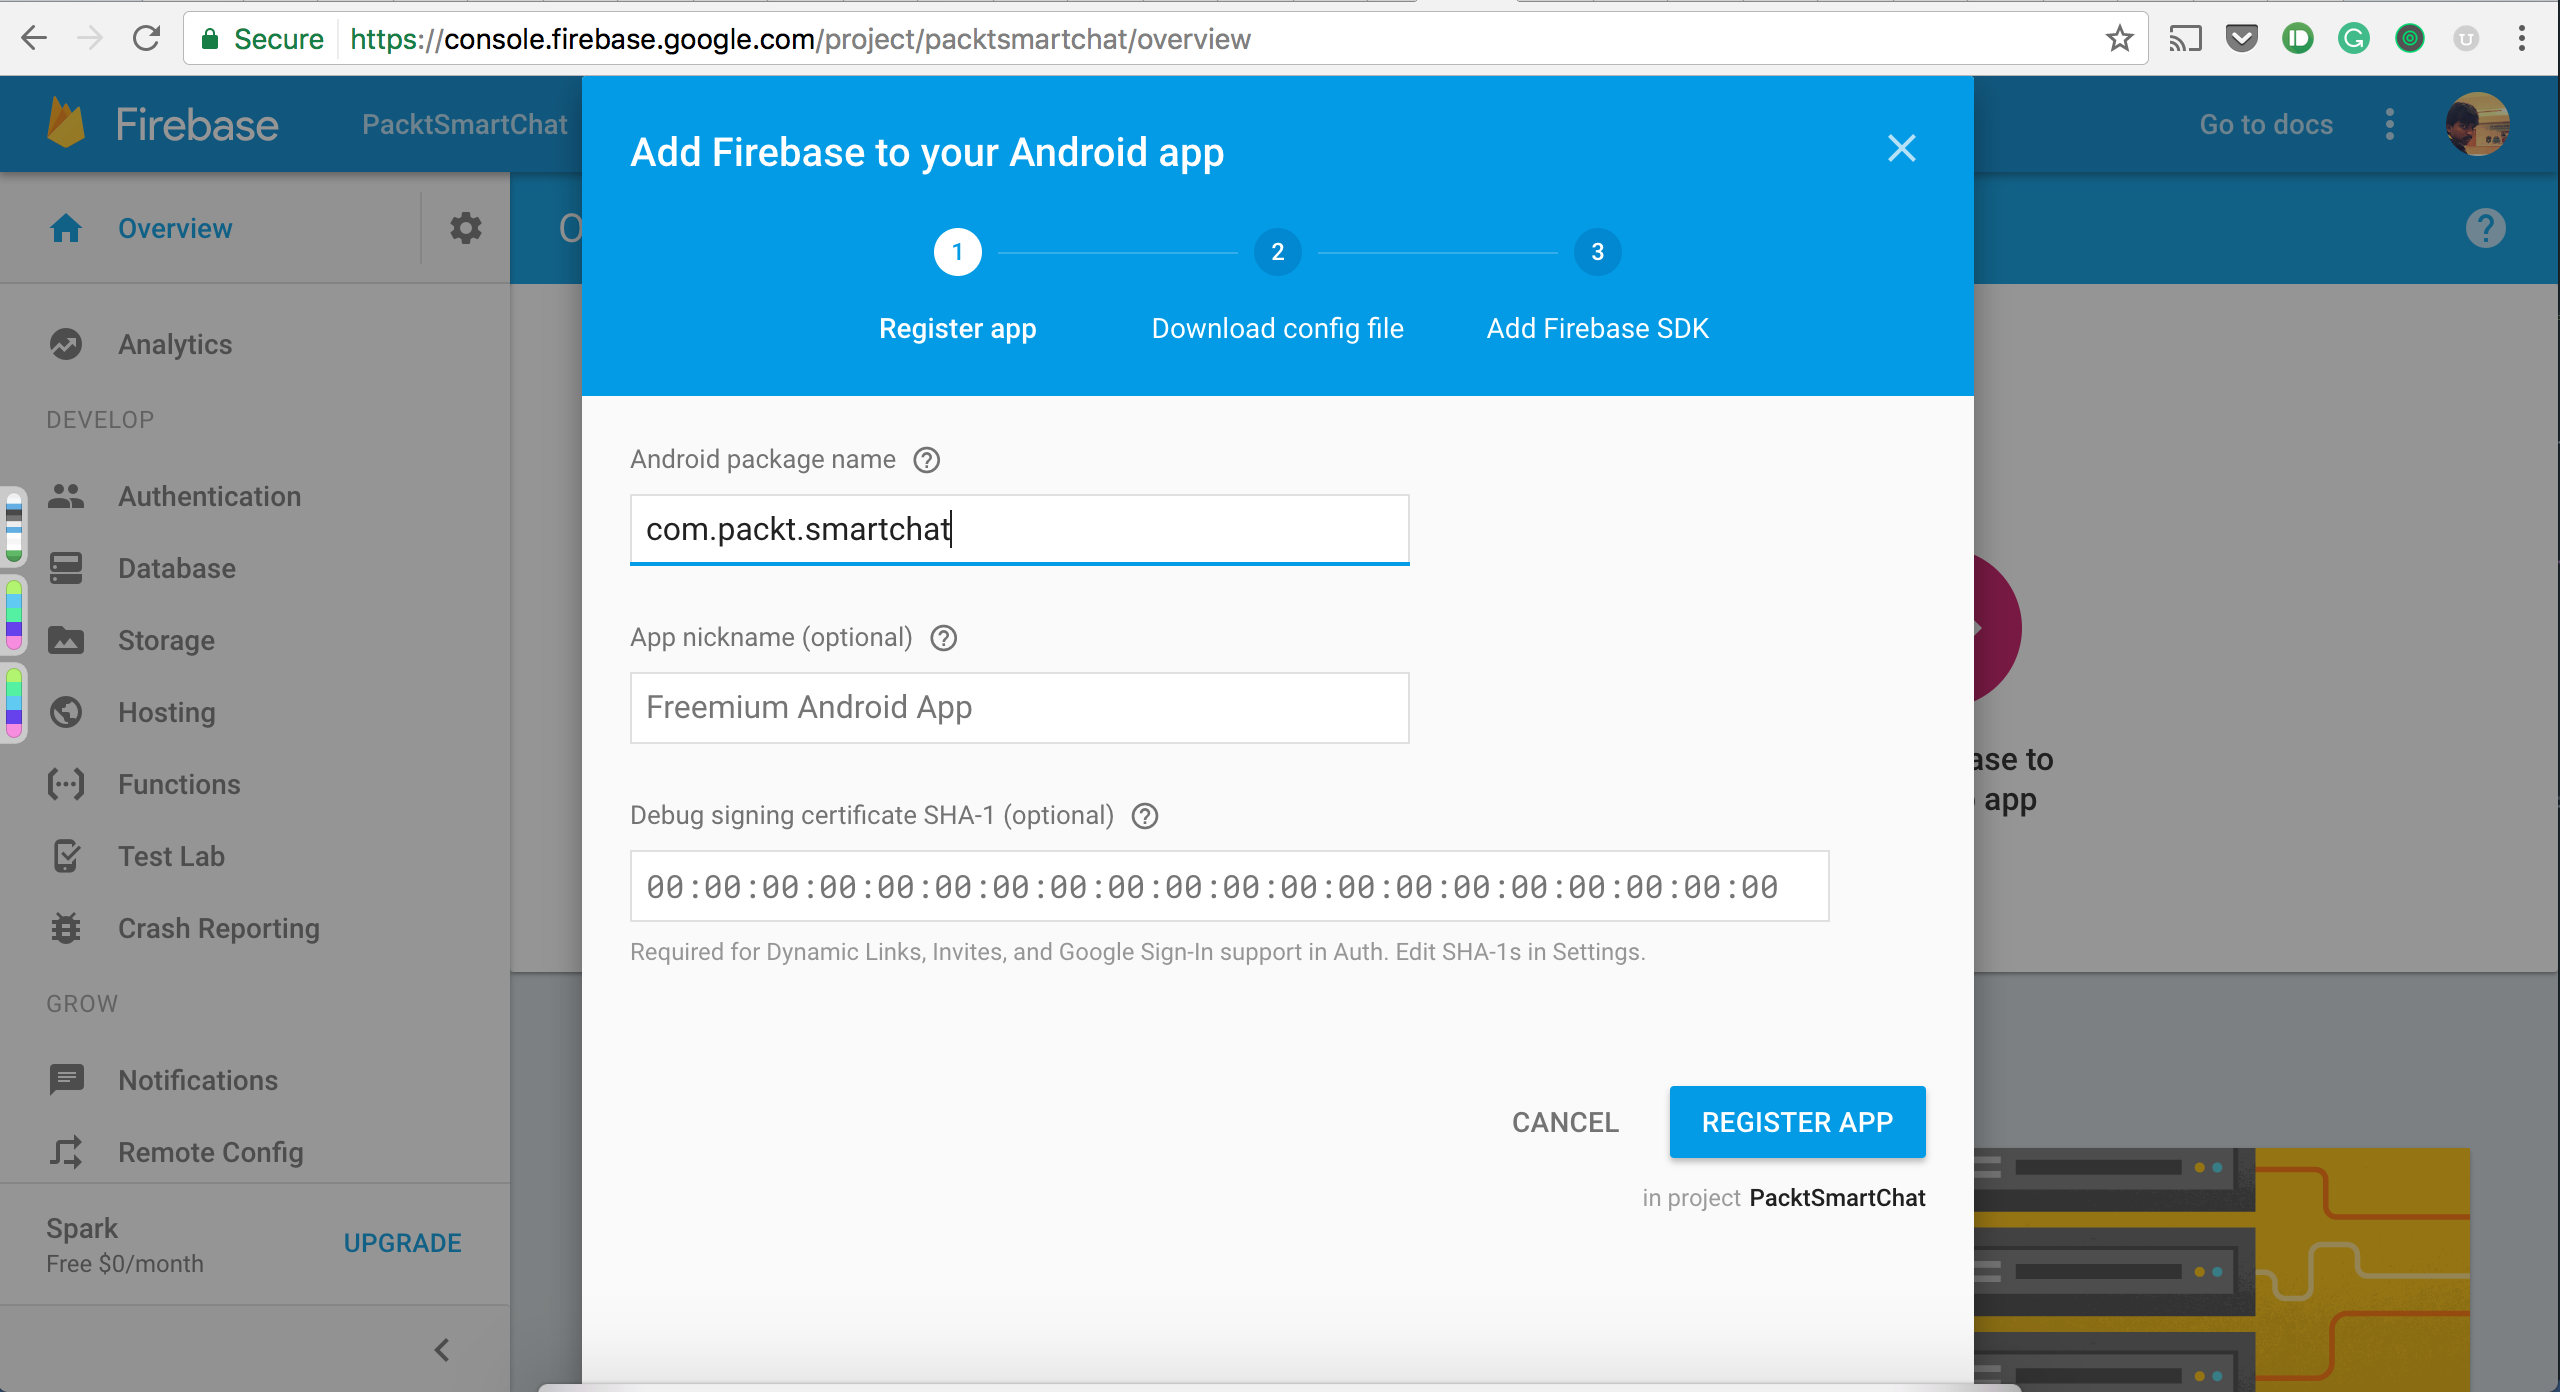
Task: Click the browser reload icon
Action: click(147, 39)
